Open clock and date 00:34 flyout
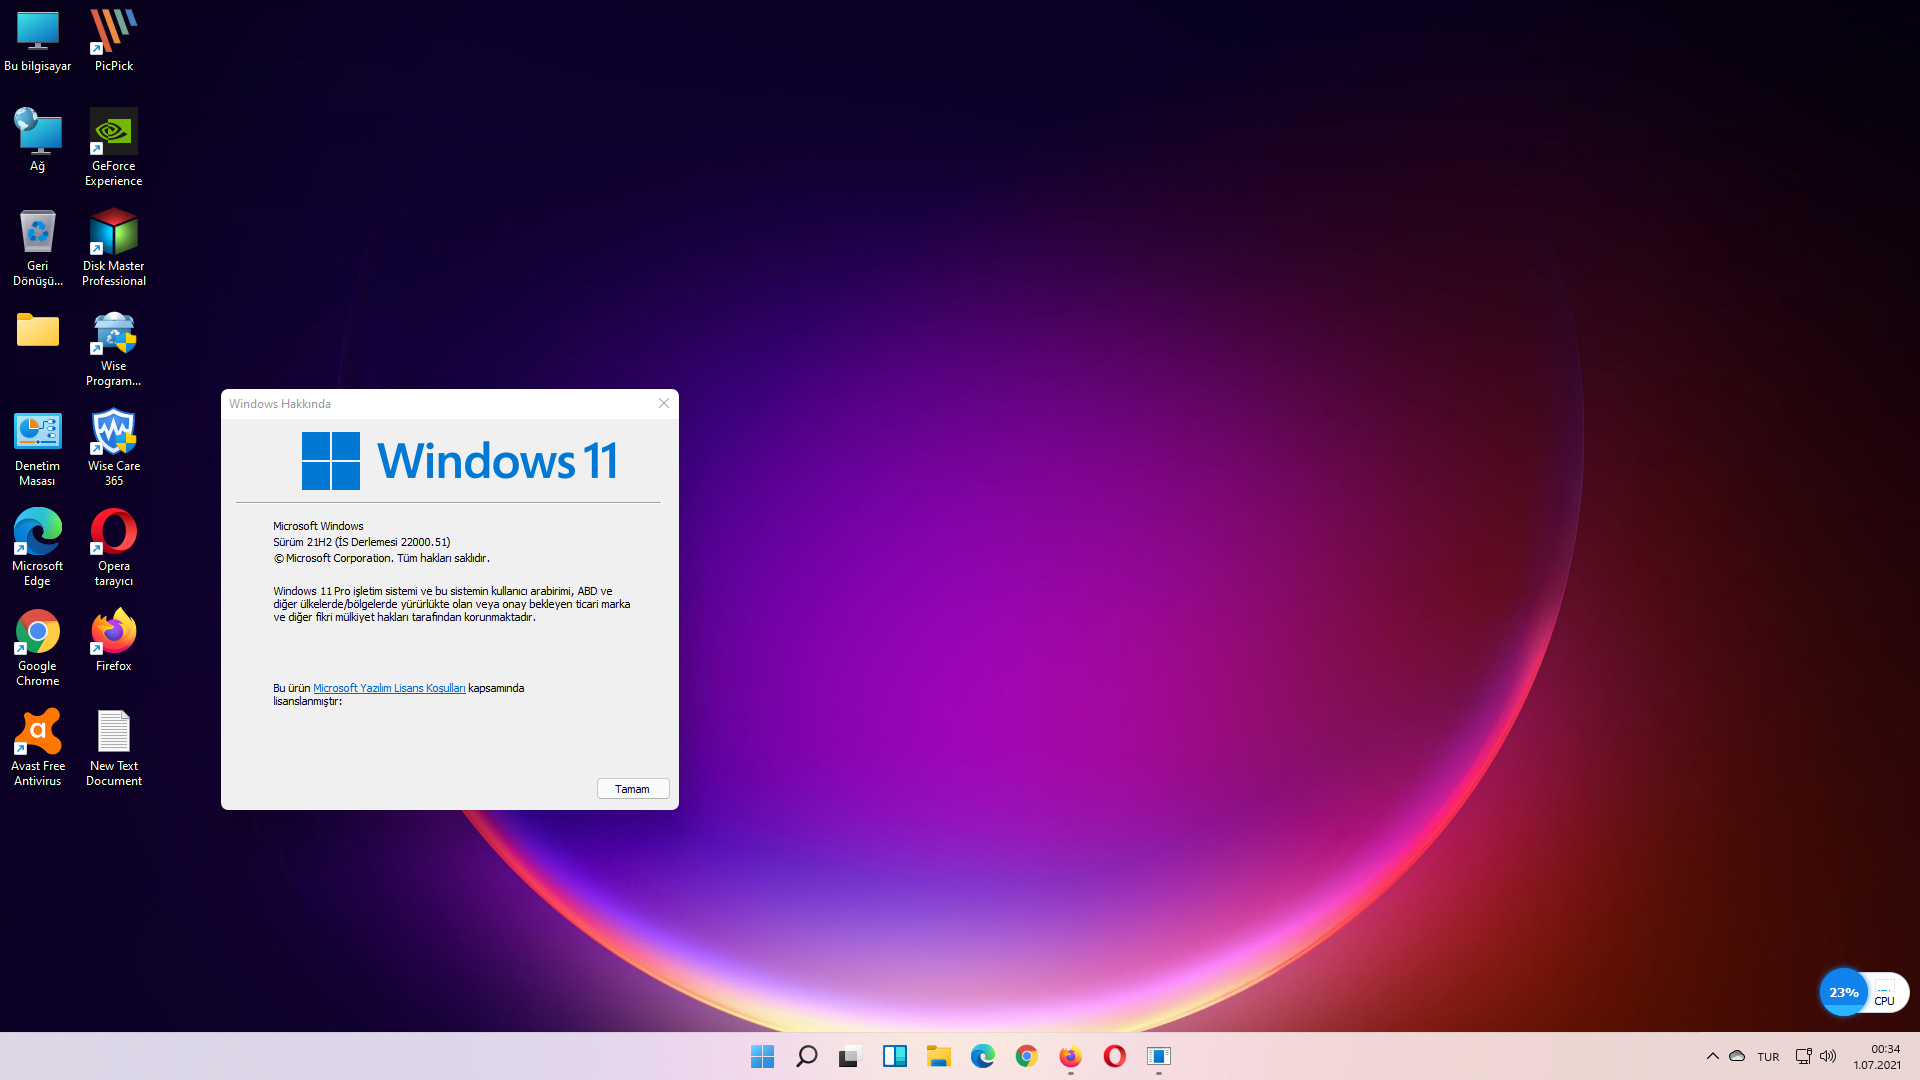Screen dimensions: 1920x1080 [x=1877, y=1057]
